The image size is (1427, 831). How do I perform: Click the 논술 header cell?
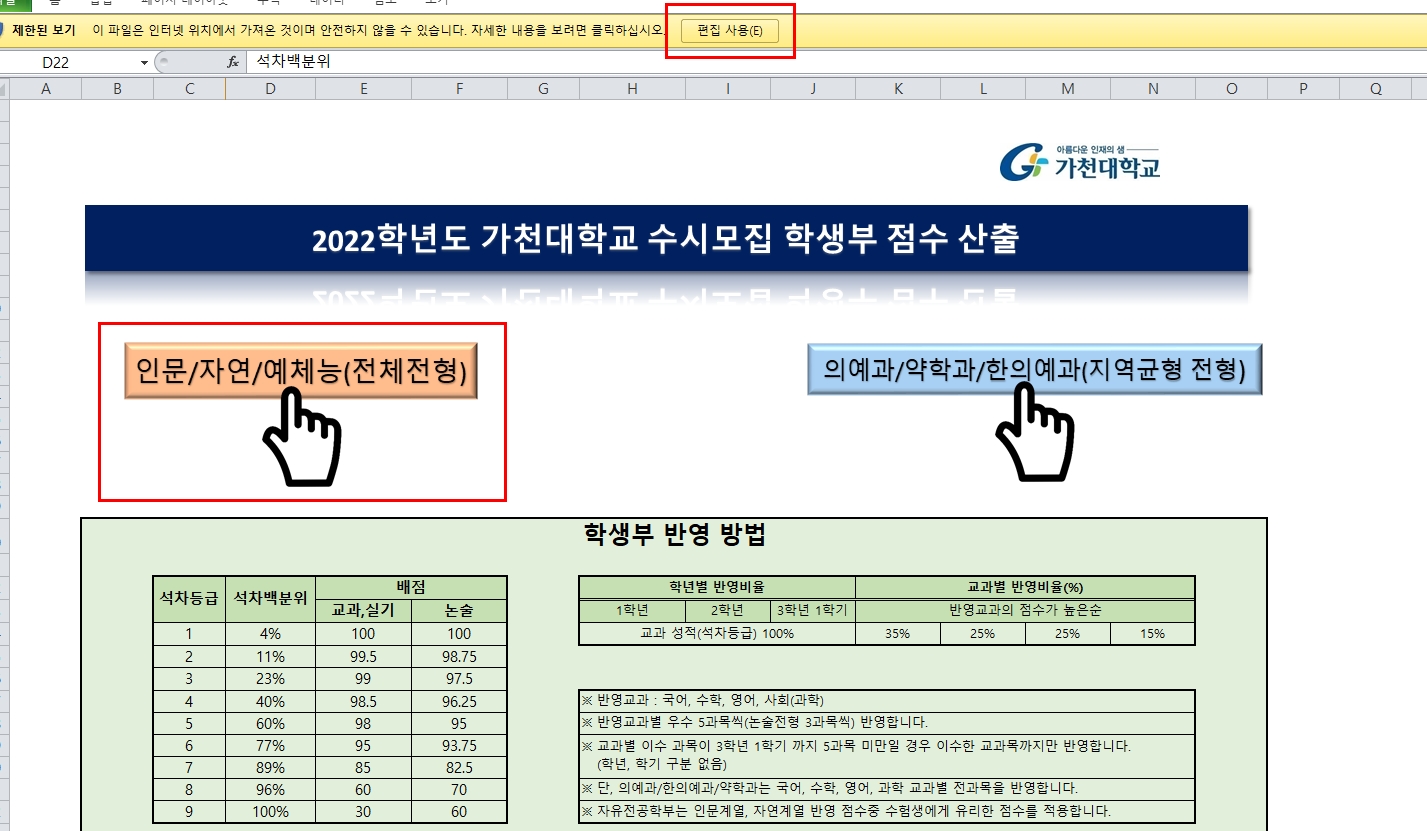point(459,610)
